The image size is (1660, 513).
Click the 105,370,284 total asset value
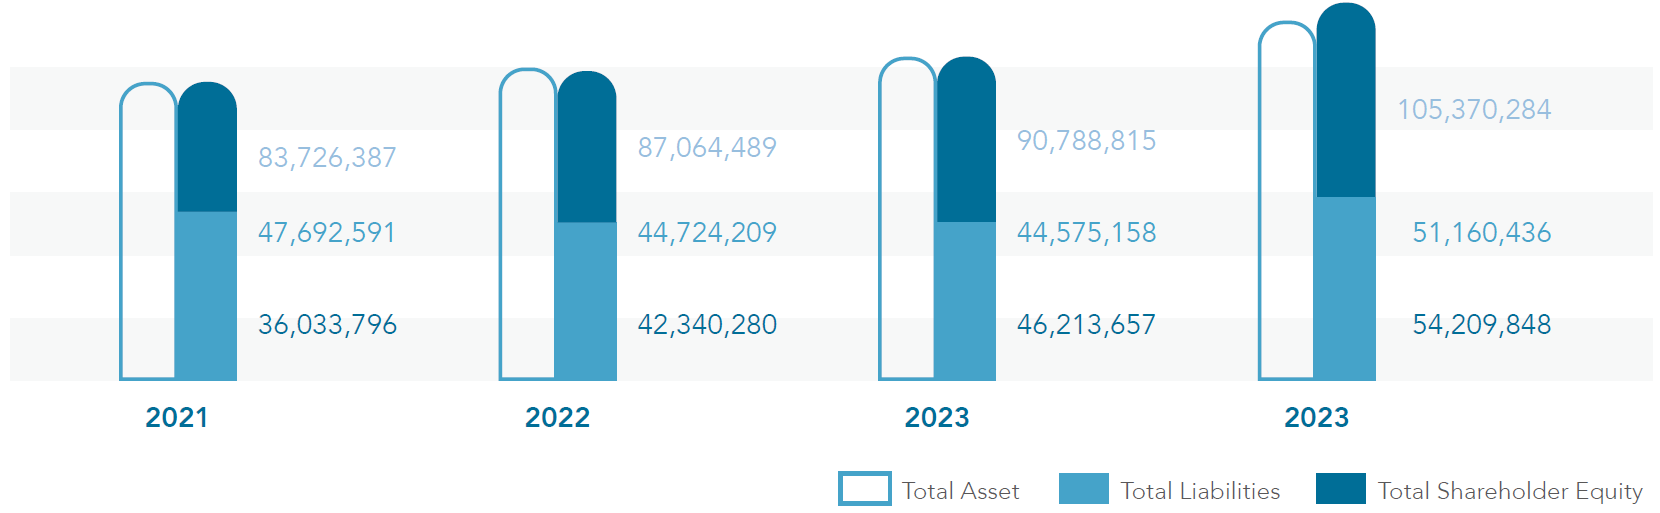point(1474,110)
